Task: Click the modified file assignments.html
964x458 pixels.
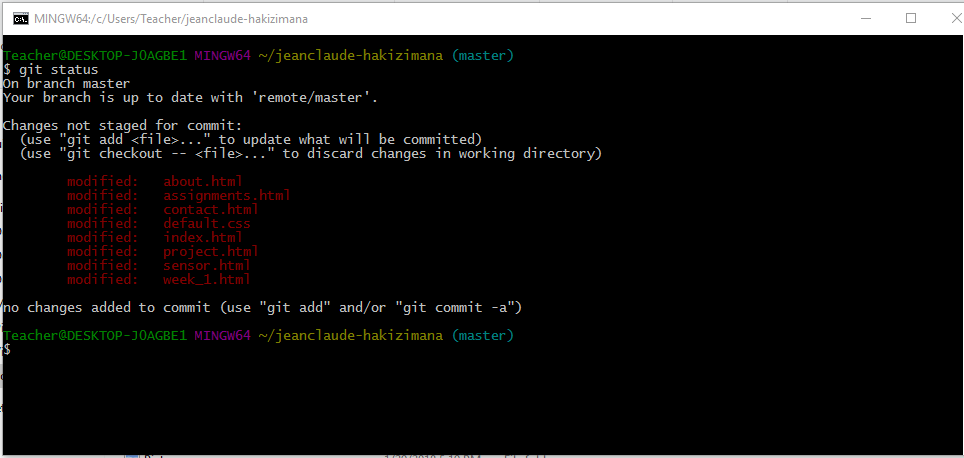Action: click(x=227, y=196)
